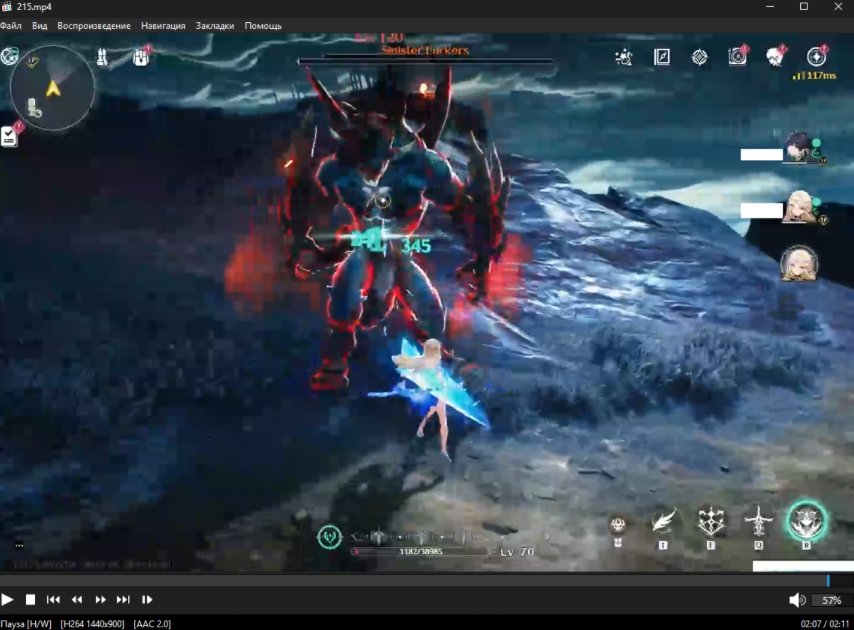The image size is (854, 630).
Task: Use the feather wing skill icon
Action: 664,522
